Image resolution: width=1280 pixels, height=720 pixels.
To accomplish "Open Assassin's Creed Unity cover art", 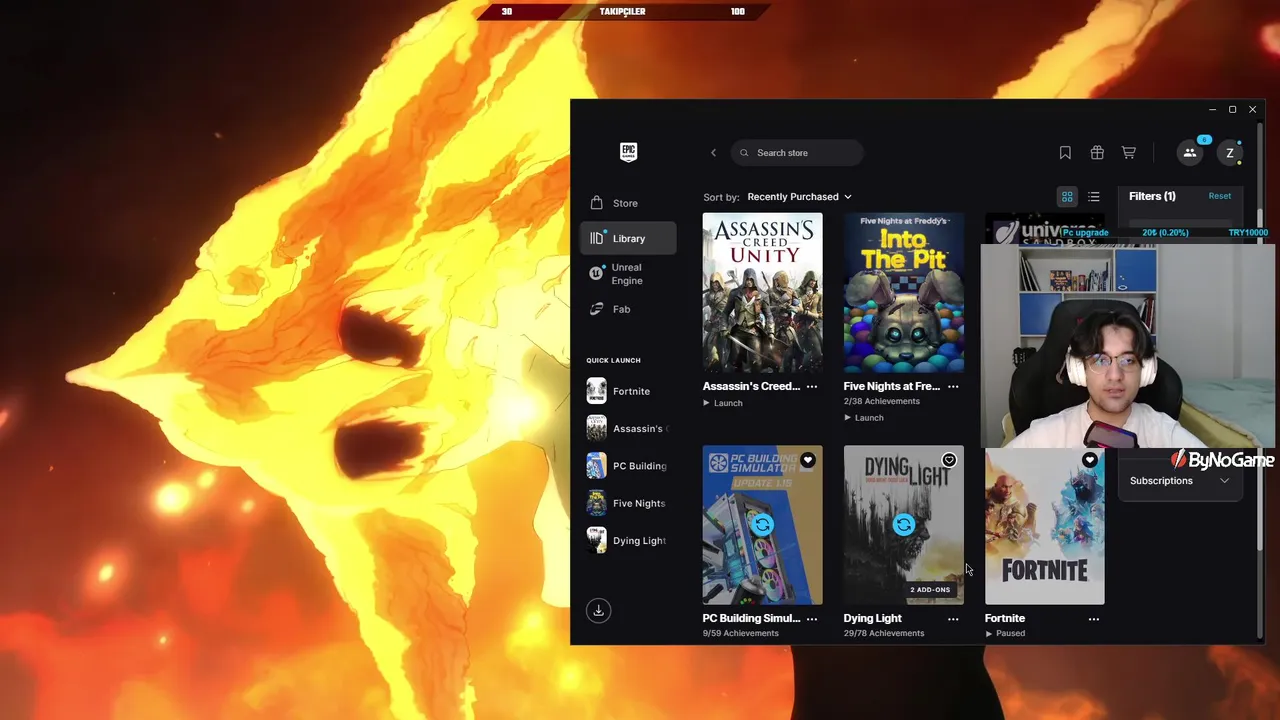I will [762, 292].
